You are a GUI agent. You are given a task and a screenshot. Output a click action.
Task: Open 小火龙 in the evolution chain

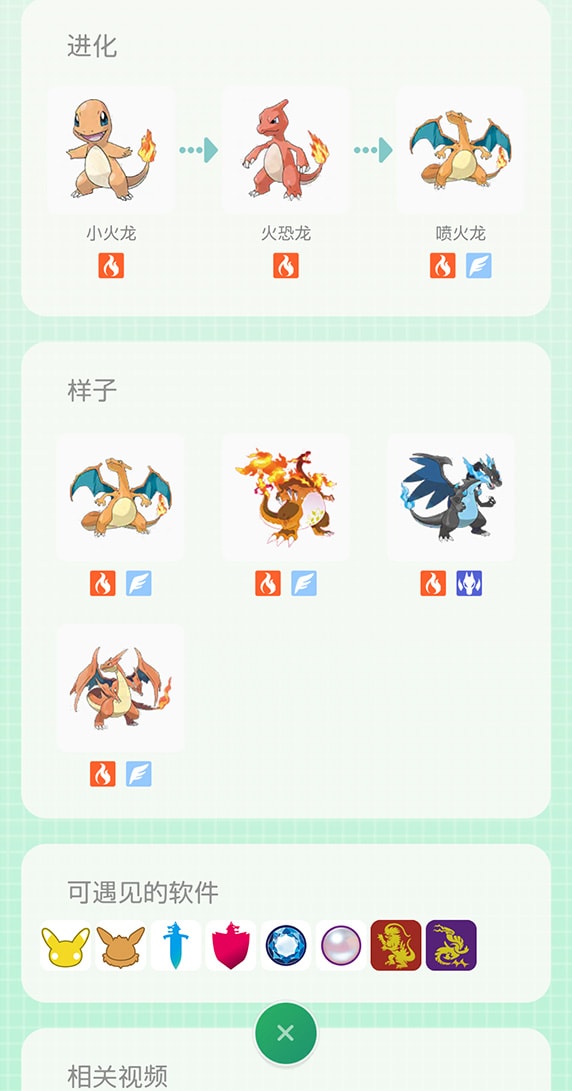click(x=111, y=150)
